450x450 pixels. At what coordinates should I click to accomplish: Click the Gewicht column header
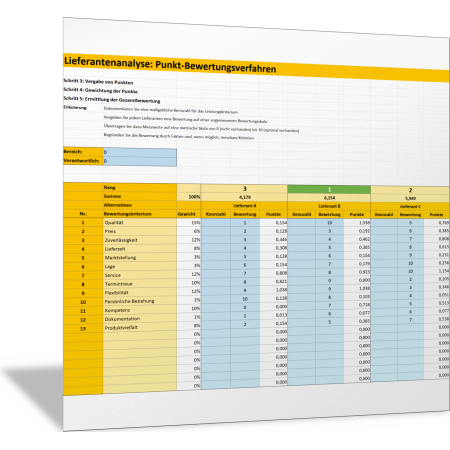click(x=189, y=214)
